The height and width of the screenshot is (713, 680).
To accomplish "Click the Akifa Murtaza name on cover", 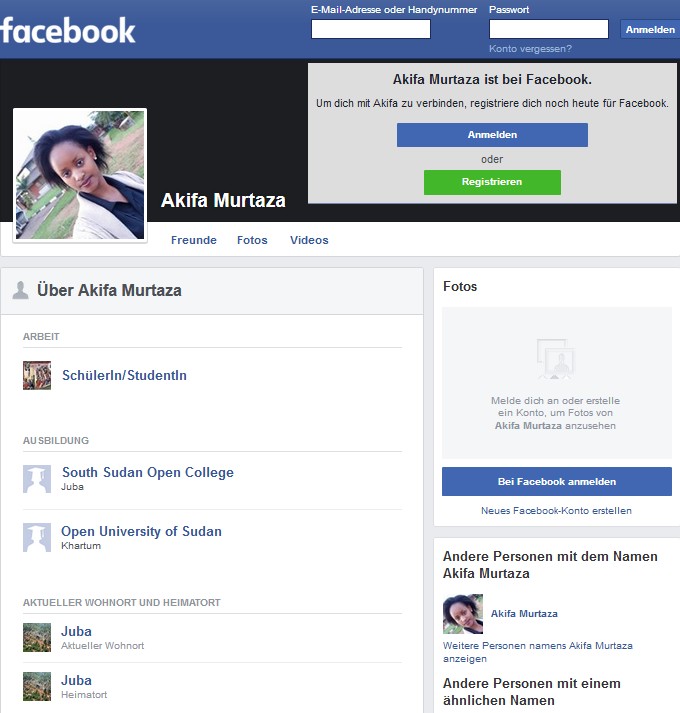I will pyautogui.click(x=223, y=200).
